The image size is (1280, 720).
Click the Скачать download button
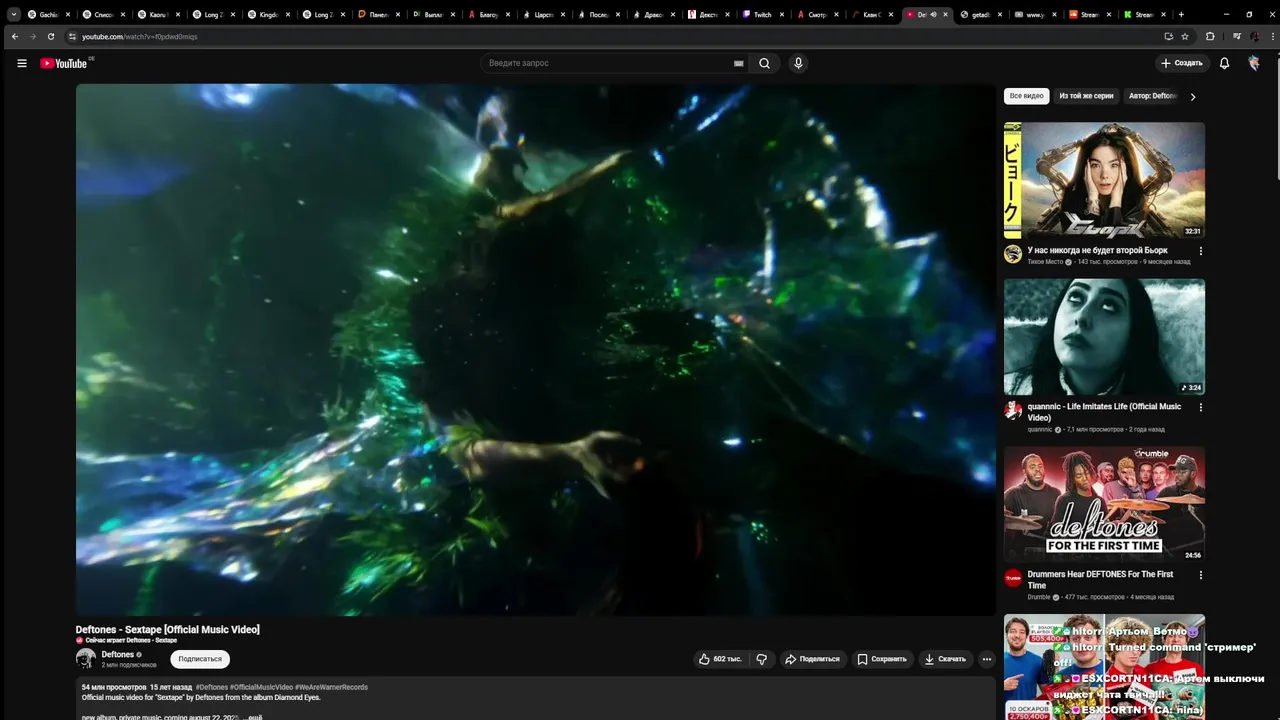click(x=945, y=659)
